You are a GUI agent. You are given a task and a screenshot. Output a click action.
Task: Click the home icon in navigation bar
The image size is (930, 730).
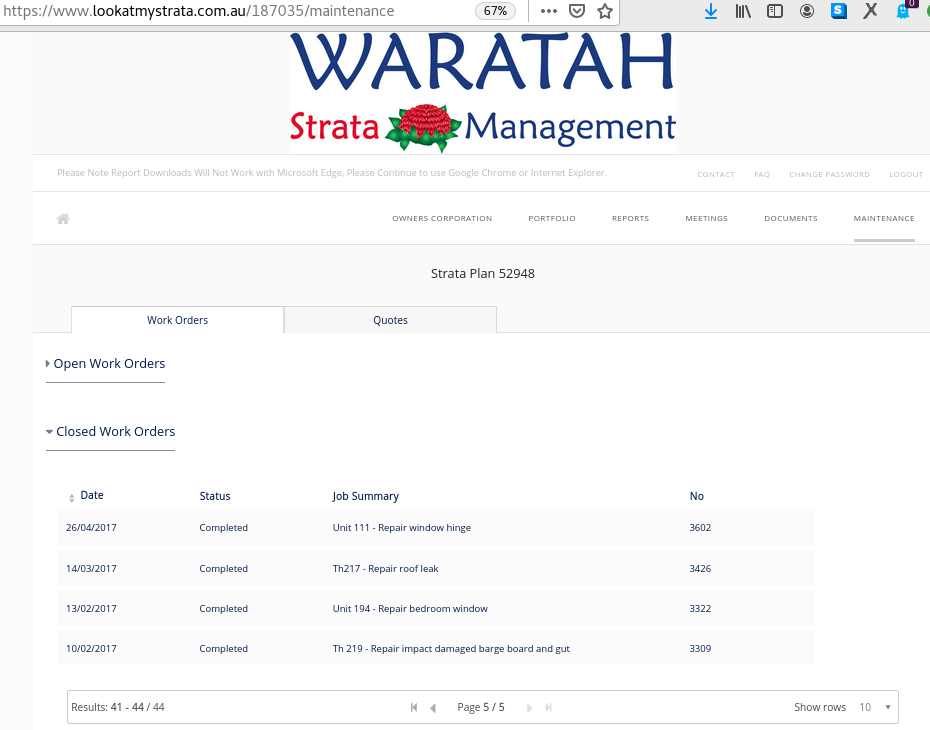[x=63, y=219]
